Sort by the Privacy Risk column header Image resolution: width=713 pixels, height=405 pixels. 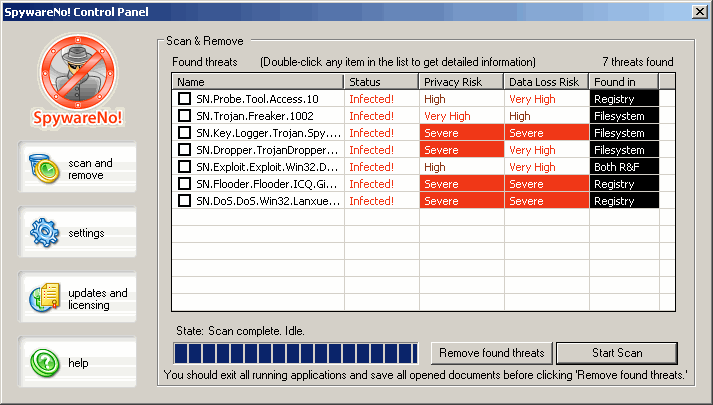click(x=461, y=82)
